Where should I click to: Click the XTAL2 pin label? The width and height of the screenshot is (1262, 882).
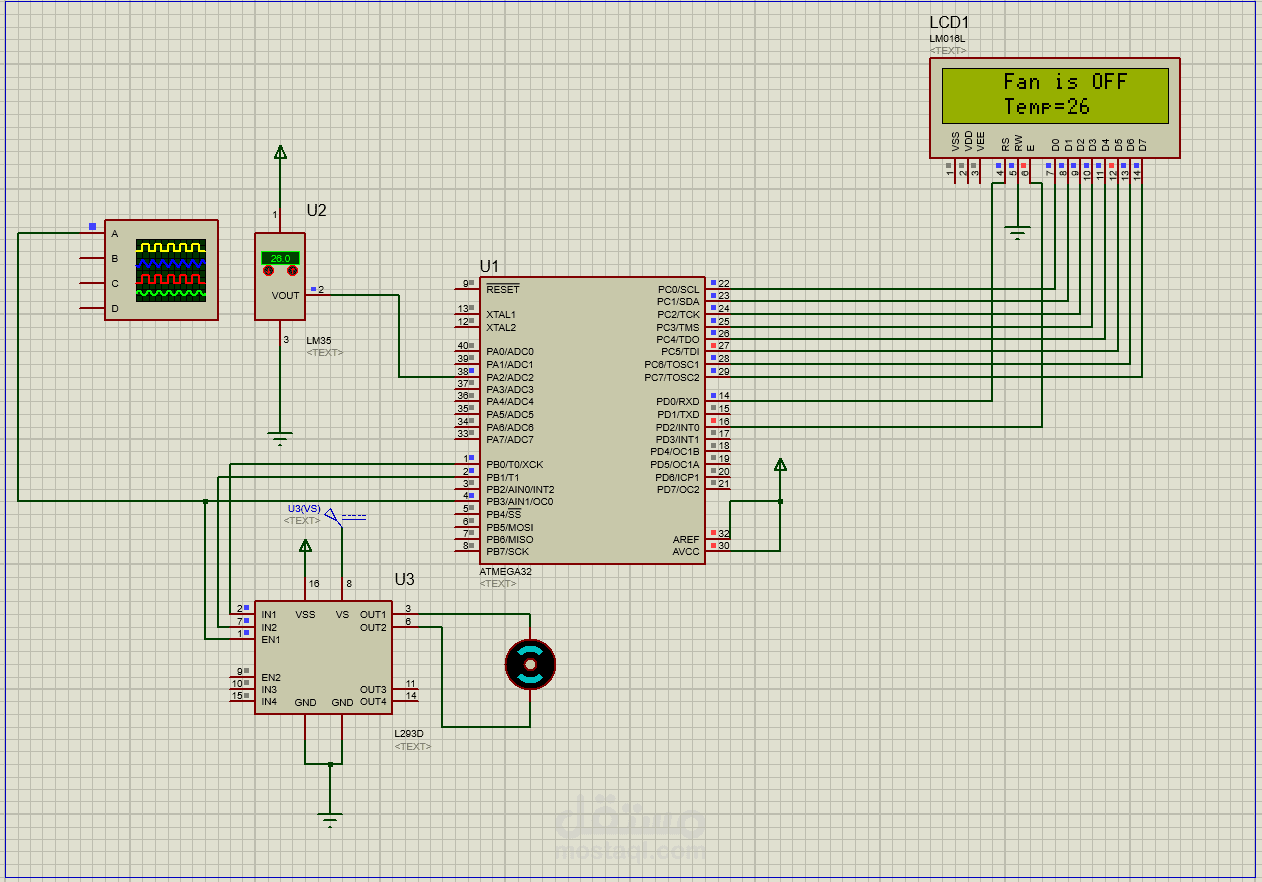[501, 327]
